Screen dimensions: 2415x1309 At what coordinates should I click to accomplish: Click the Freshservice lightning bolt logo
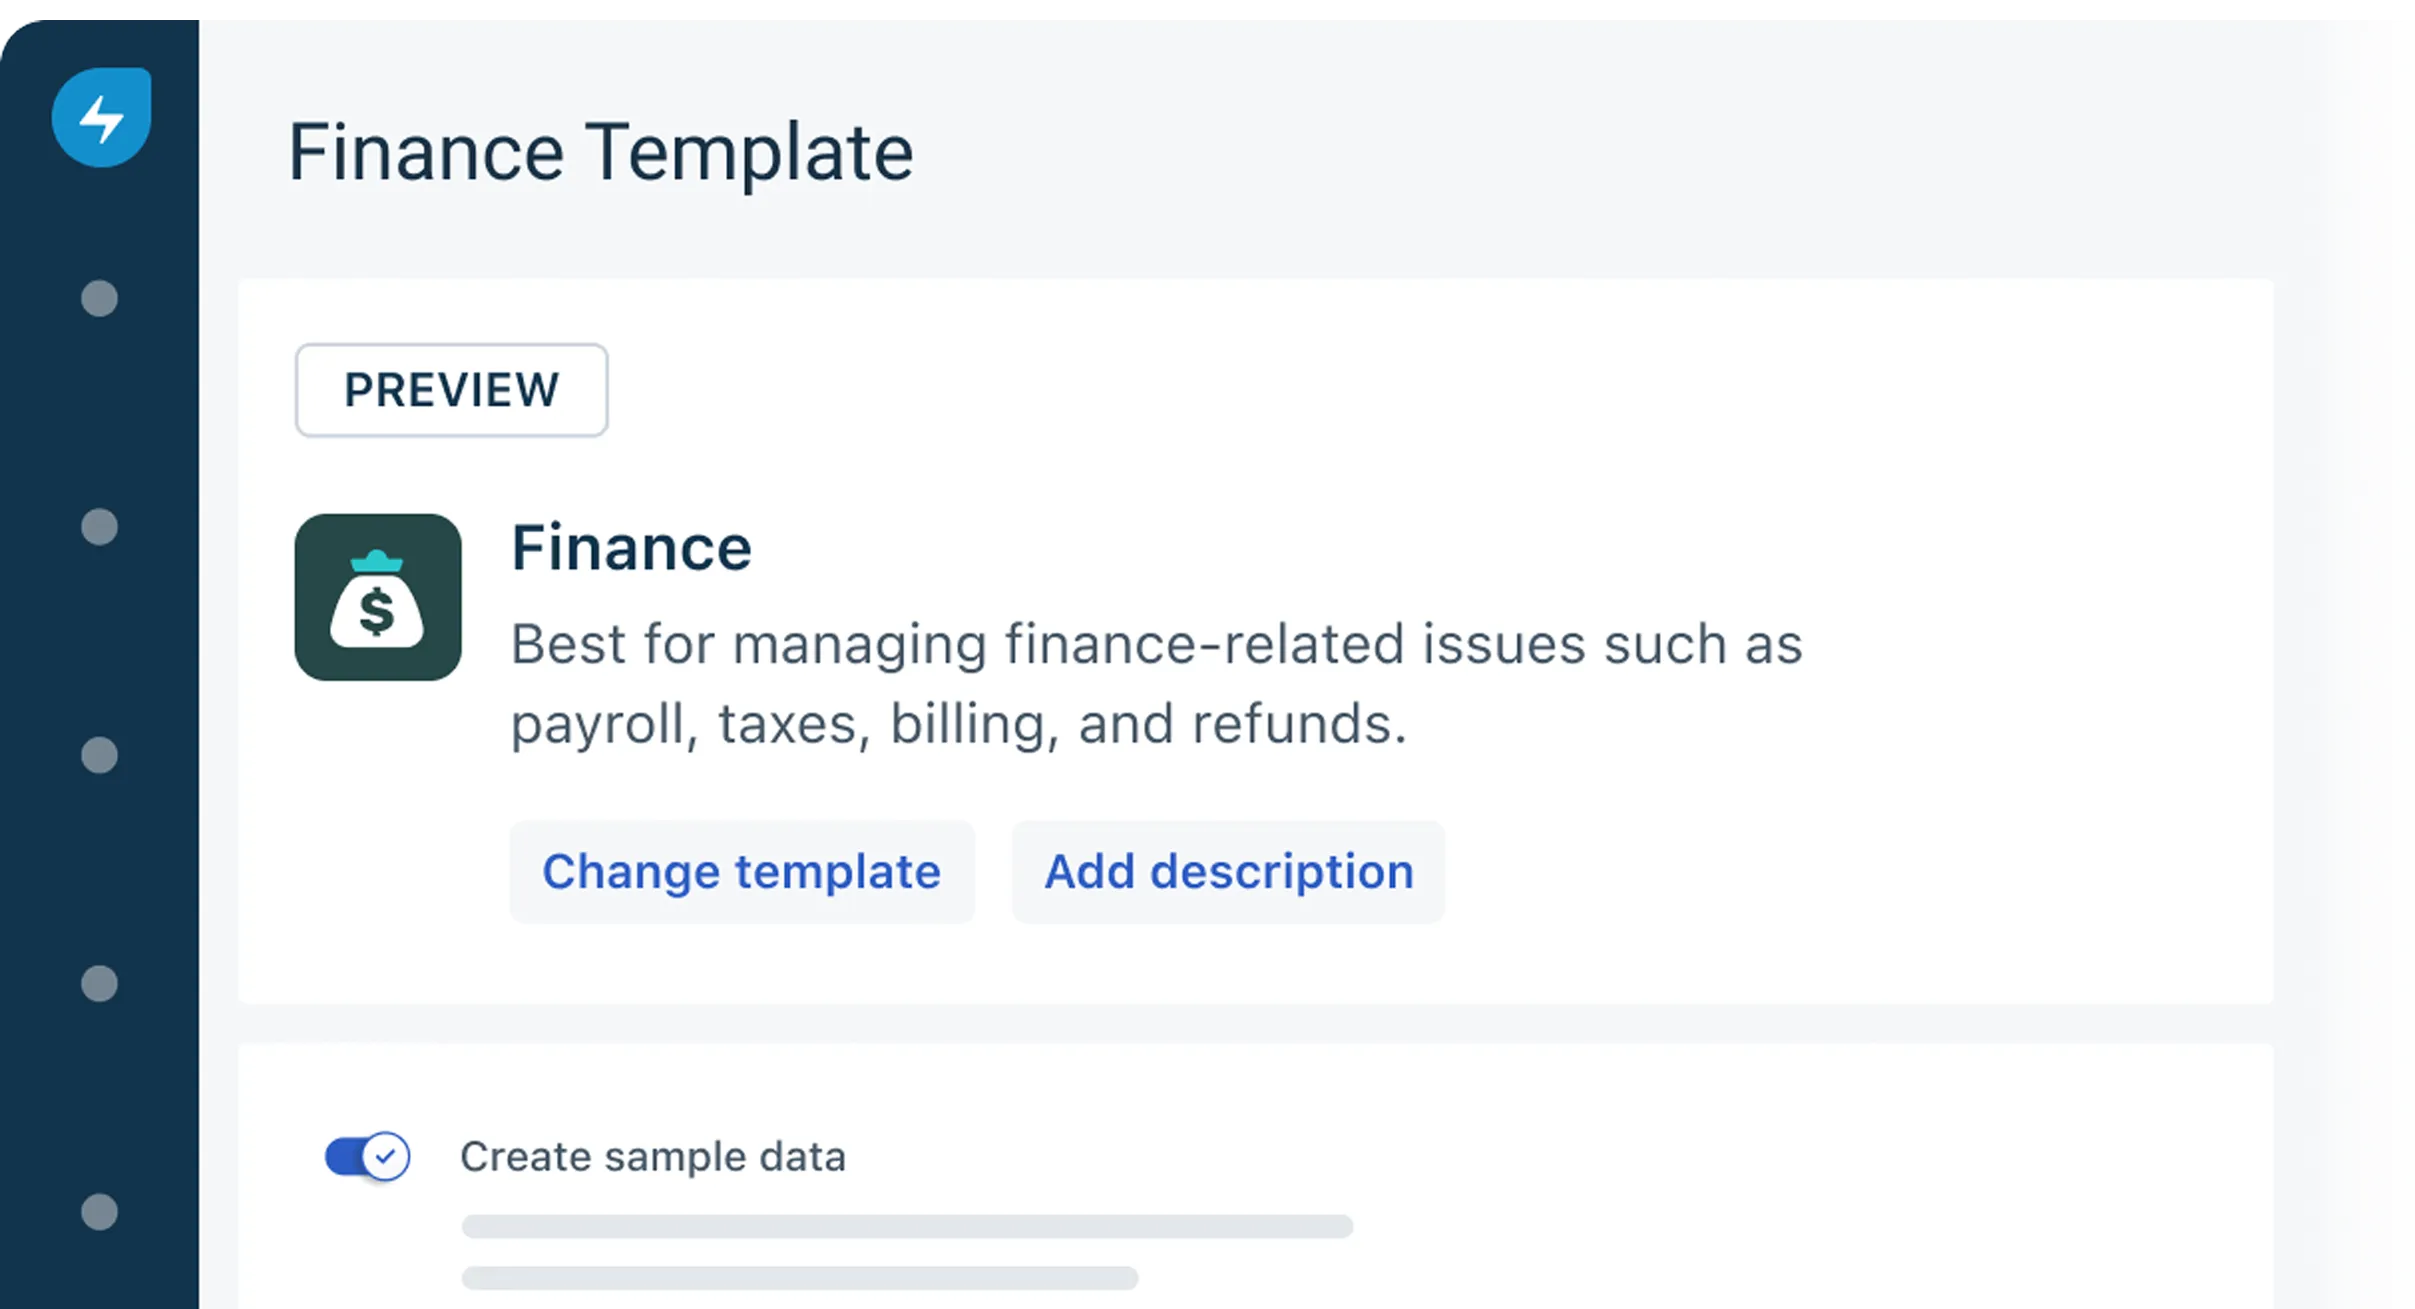[x=101, y=117]
